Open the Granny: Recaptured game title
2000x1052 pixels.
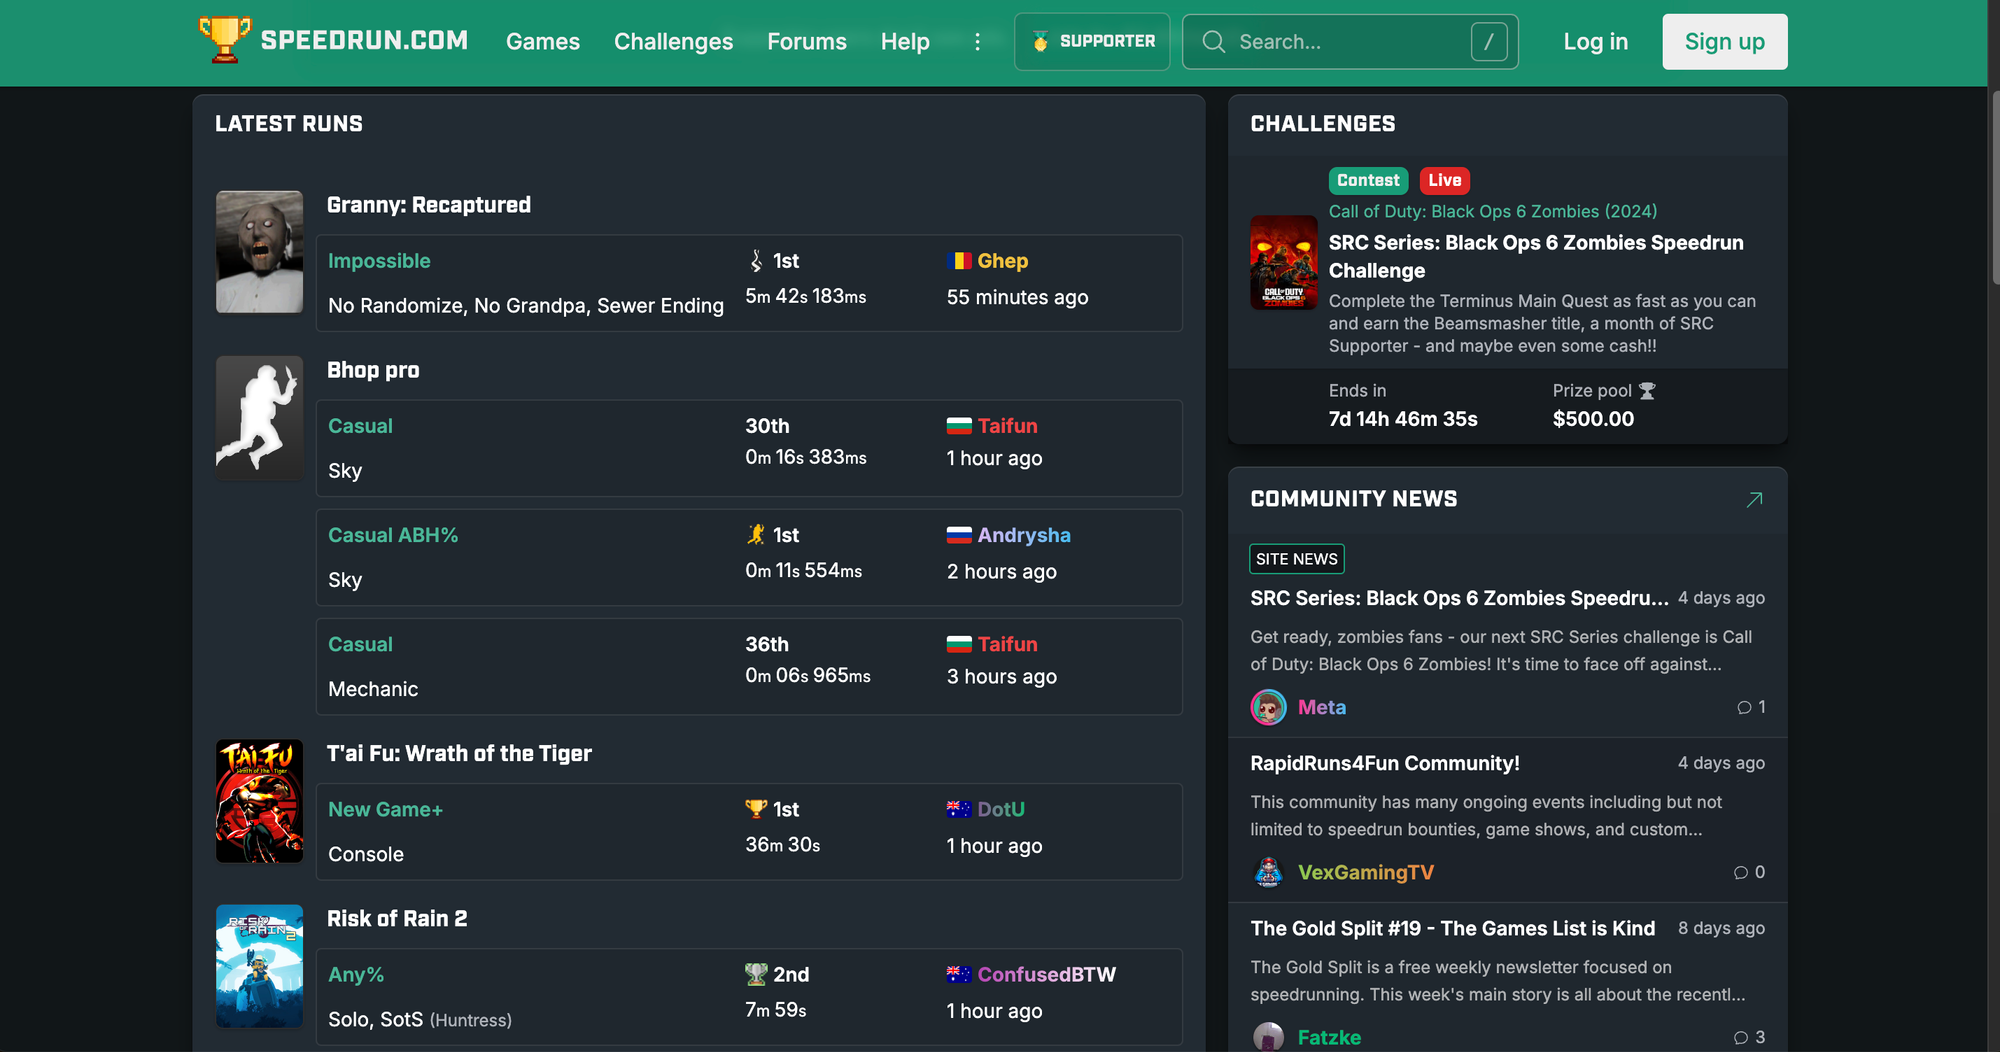pyautogui.click(x=429, y=205)
